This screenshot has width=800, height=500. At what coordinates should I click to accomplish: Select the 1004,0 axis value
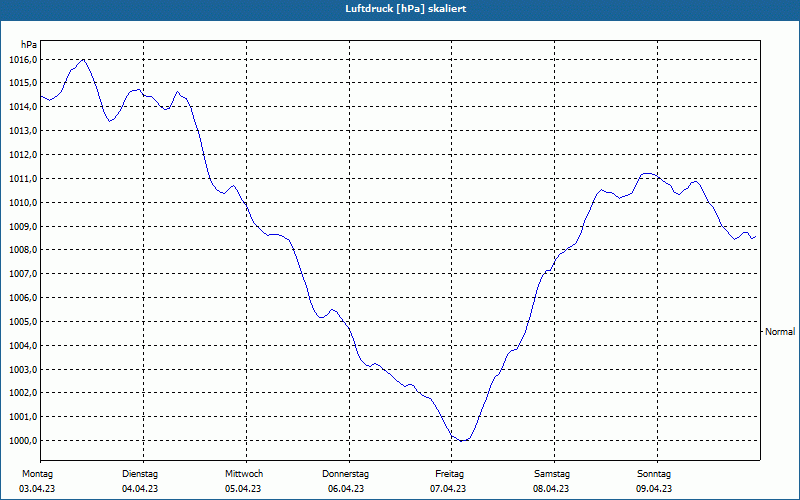[23, 345]
